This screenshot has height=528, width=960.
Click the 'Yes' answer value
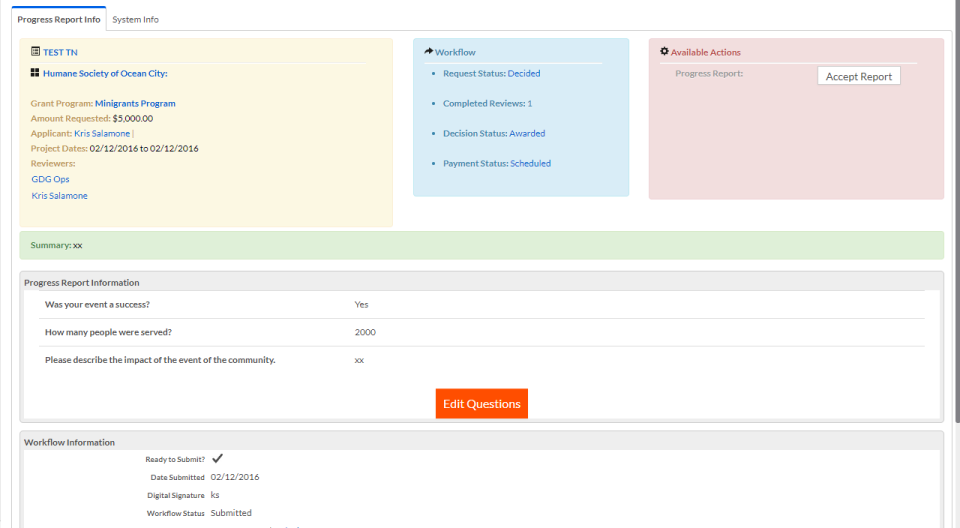coord(361,304)
